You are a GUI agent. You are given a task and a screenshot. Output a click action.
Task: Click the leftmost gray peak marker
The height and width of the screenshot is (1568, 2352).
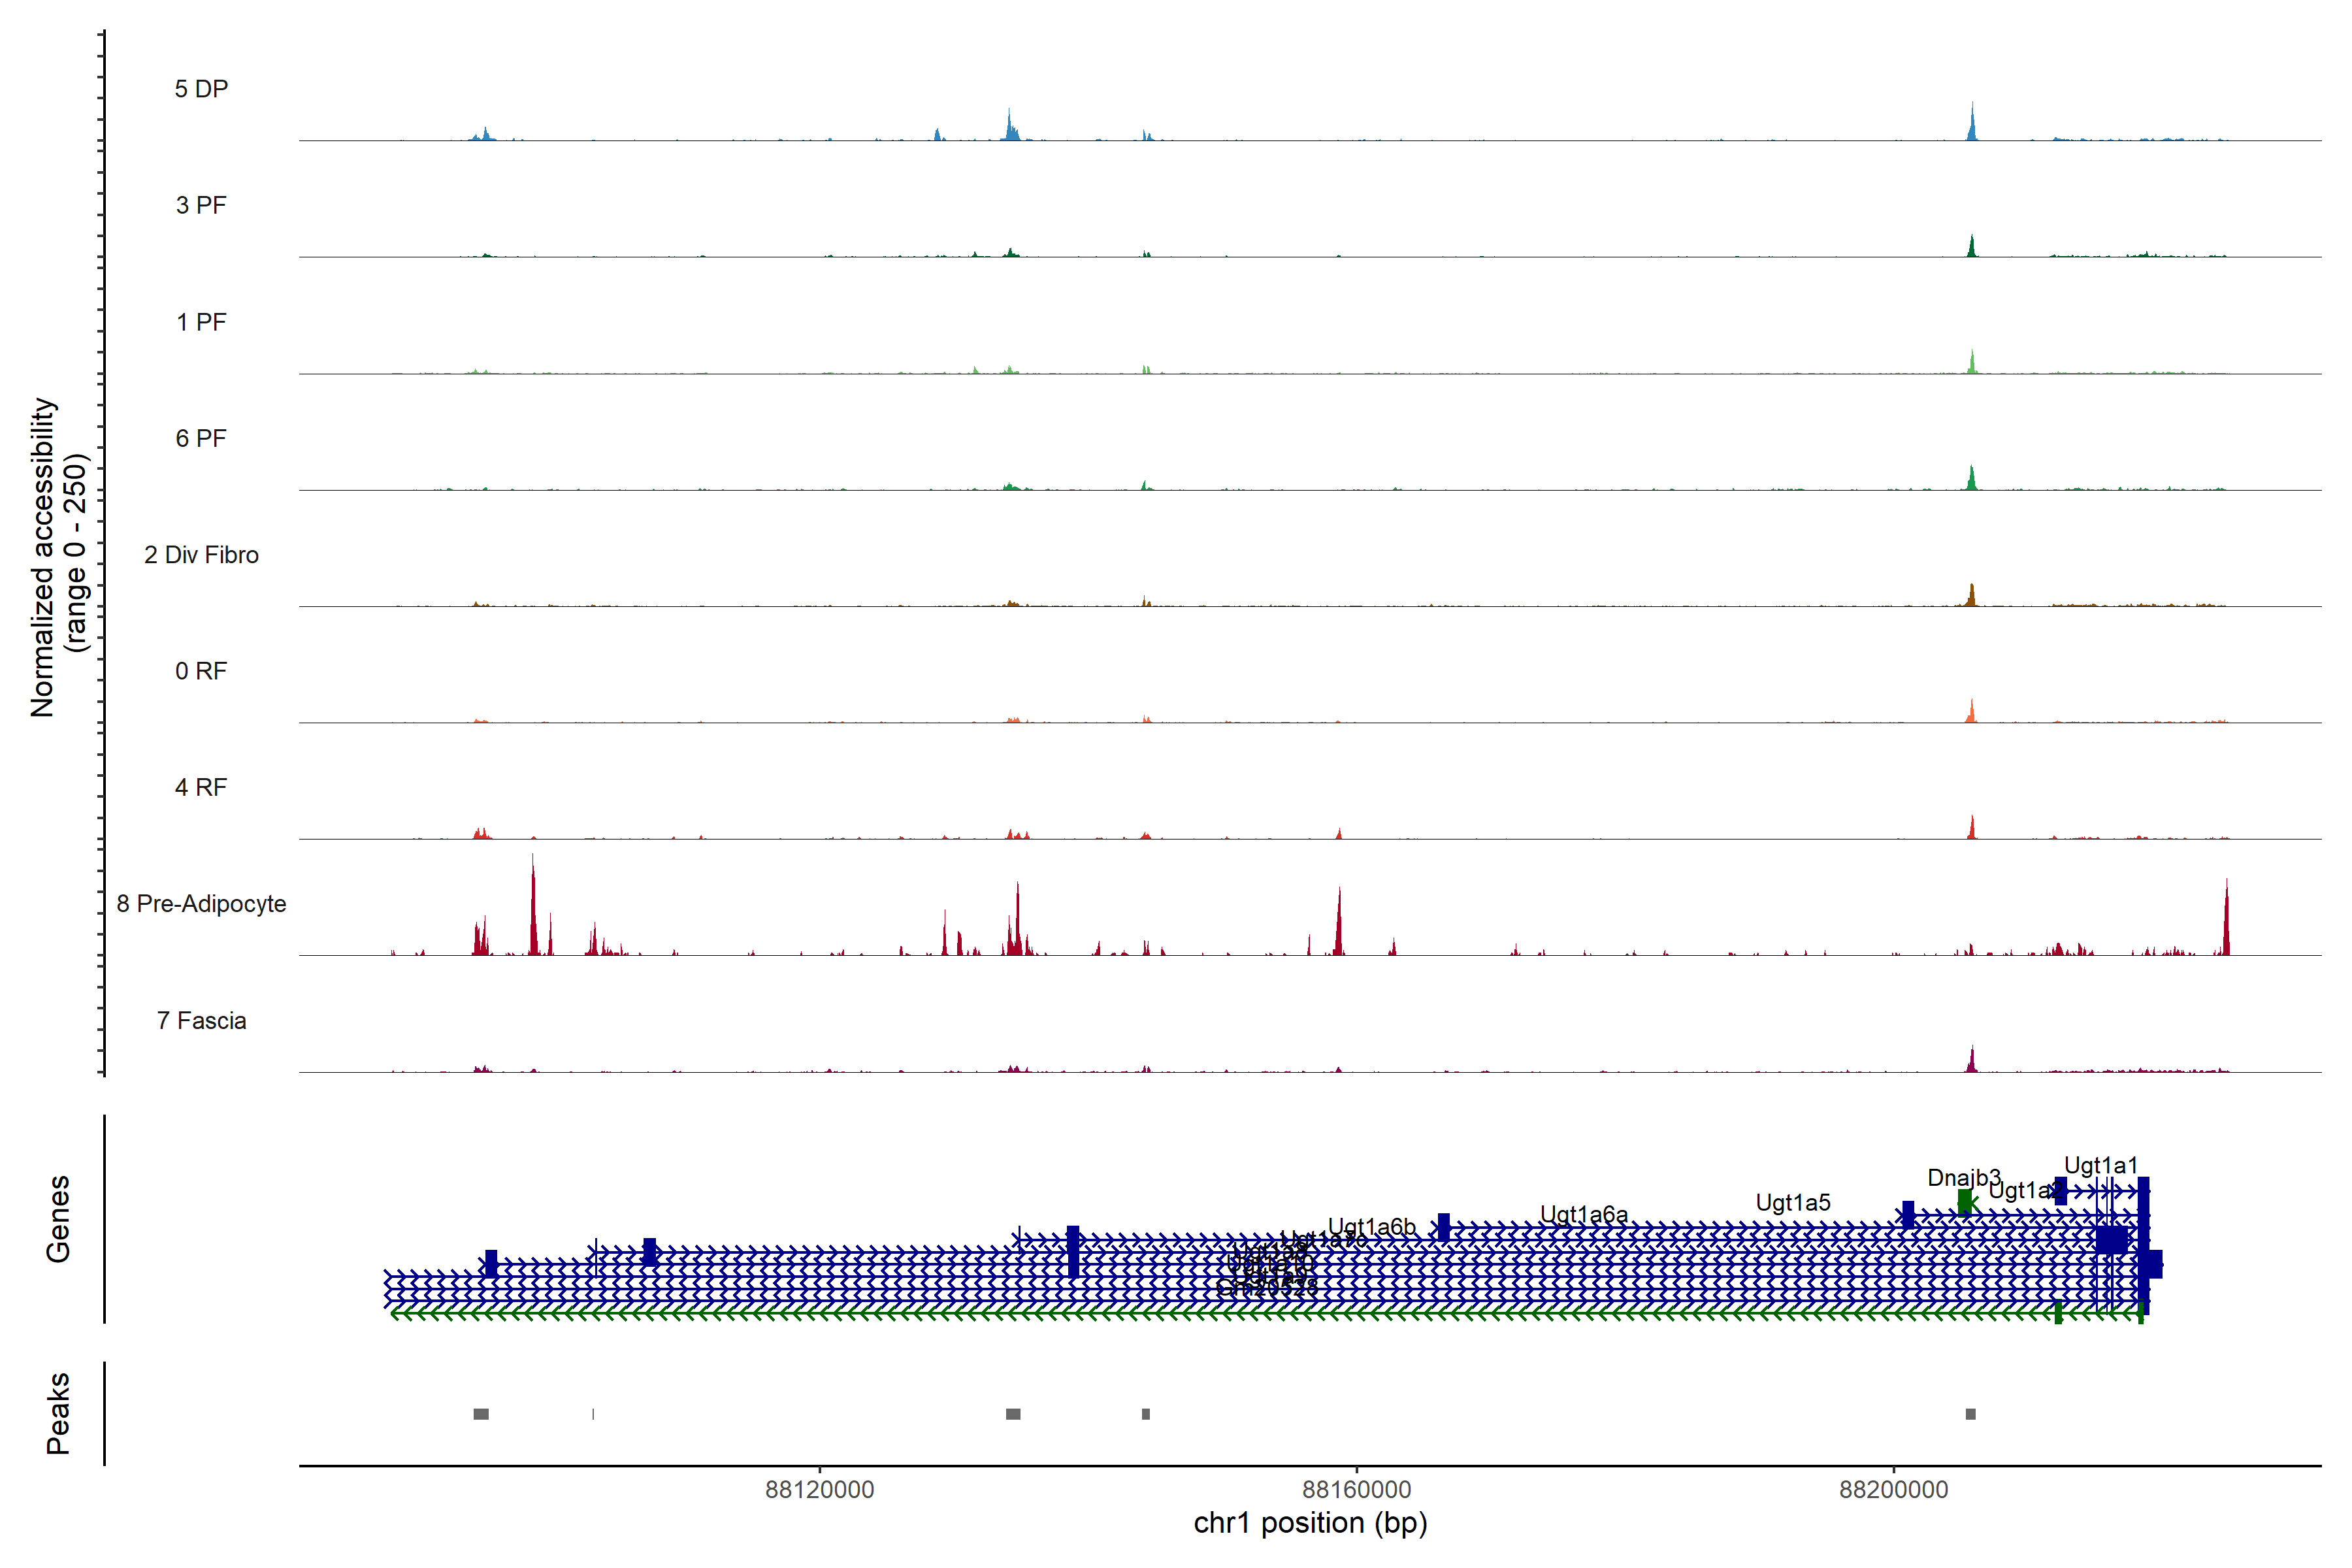(481, 1414)
